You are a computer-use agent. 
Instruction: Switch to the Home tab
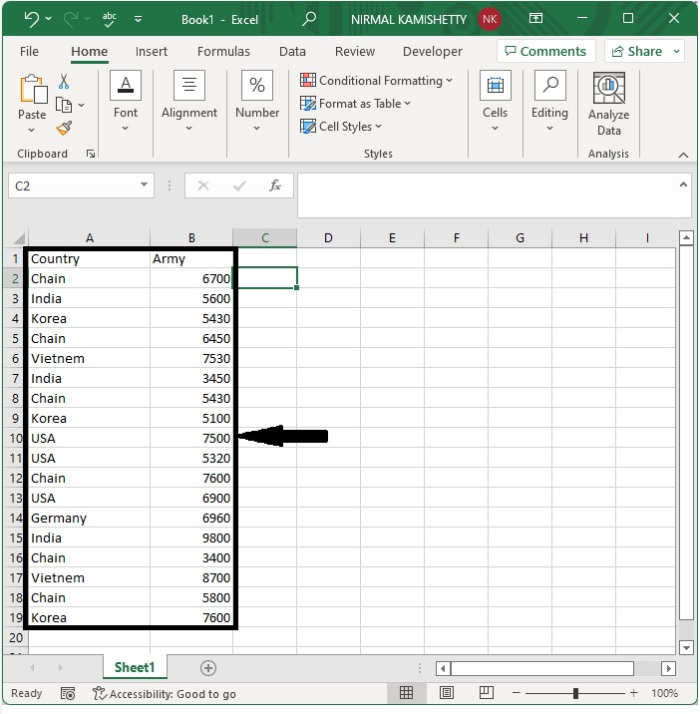coord(89,51)
